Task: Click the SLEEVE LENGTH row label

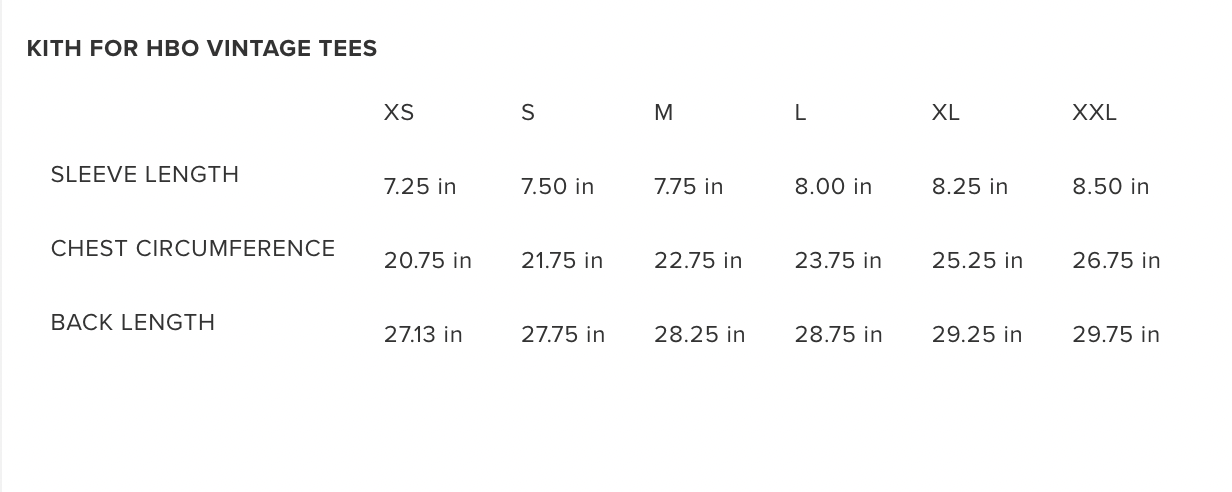Action: pos(145,175)
